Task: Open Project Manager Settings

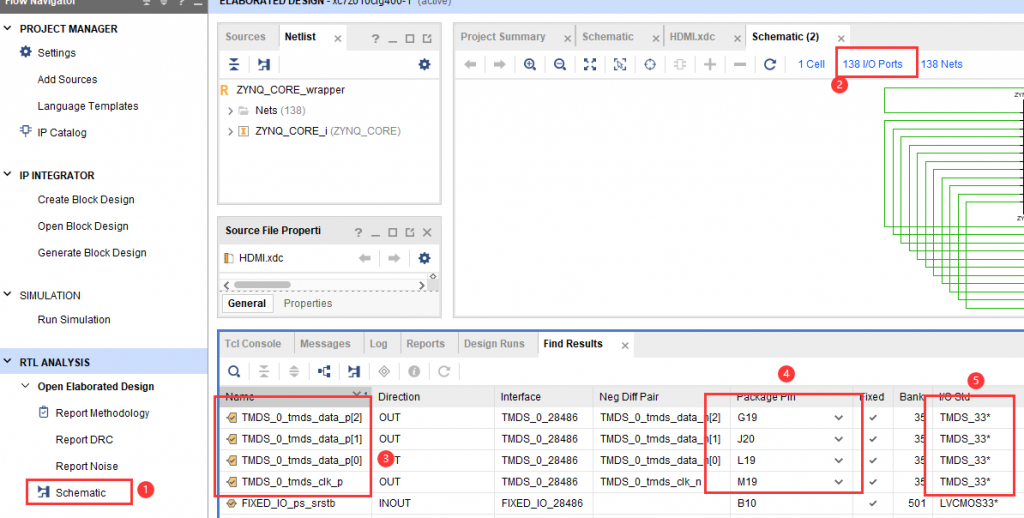Action: [56, 53]
